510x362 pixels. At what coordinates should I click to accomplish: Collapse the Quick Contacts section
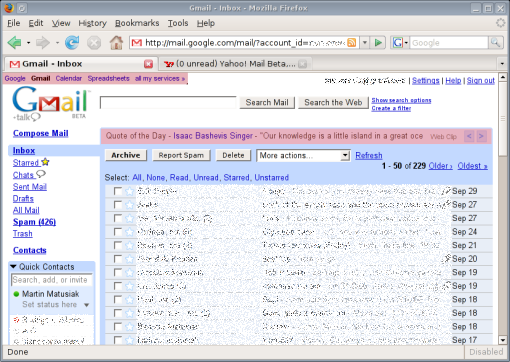[x=13, y=267]
